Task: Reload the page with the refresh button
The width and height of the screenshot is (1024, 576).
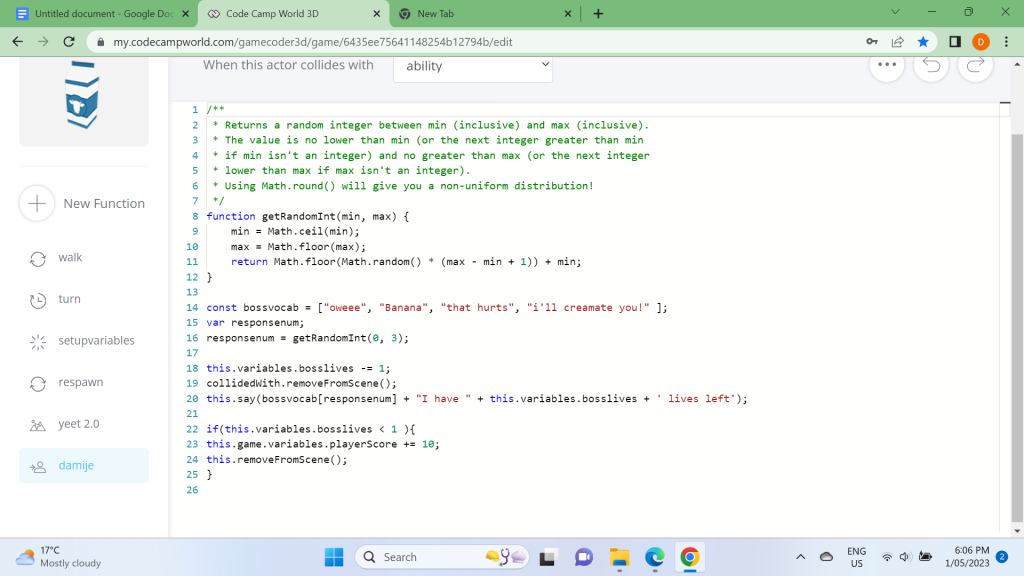Action: (69, 42)
